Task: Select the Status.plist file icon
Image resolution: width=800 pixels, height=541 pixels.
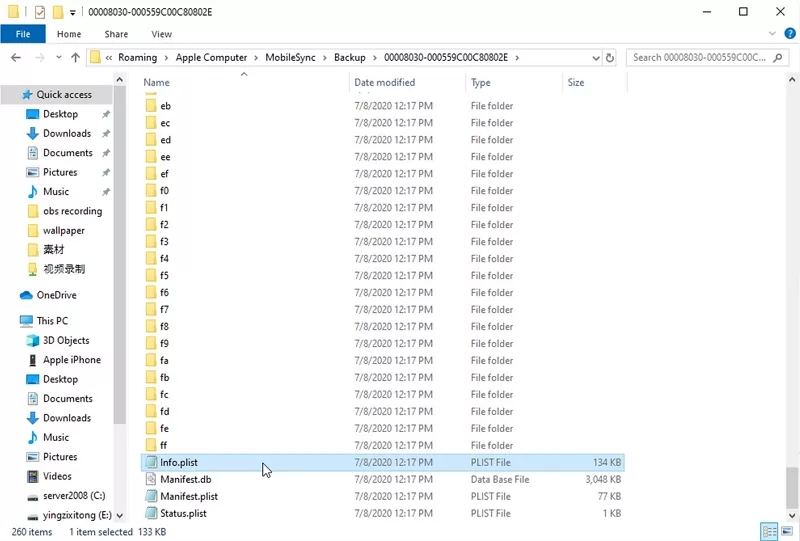Action: click(151, 513)
